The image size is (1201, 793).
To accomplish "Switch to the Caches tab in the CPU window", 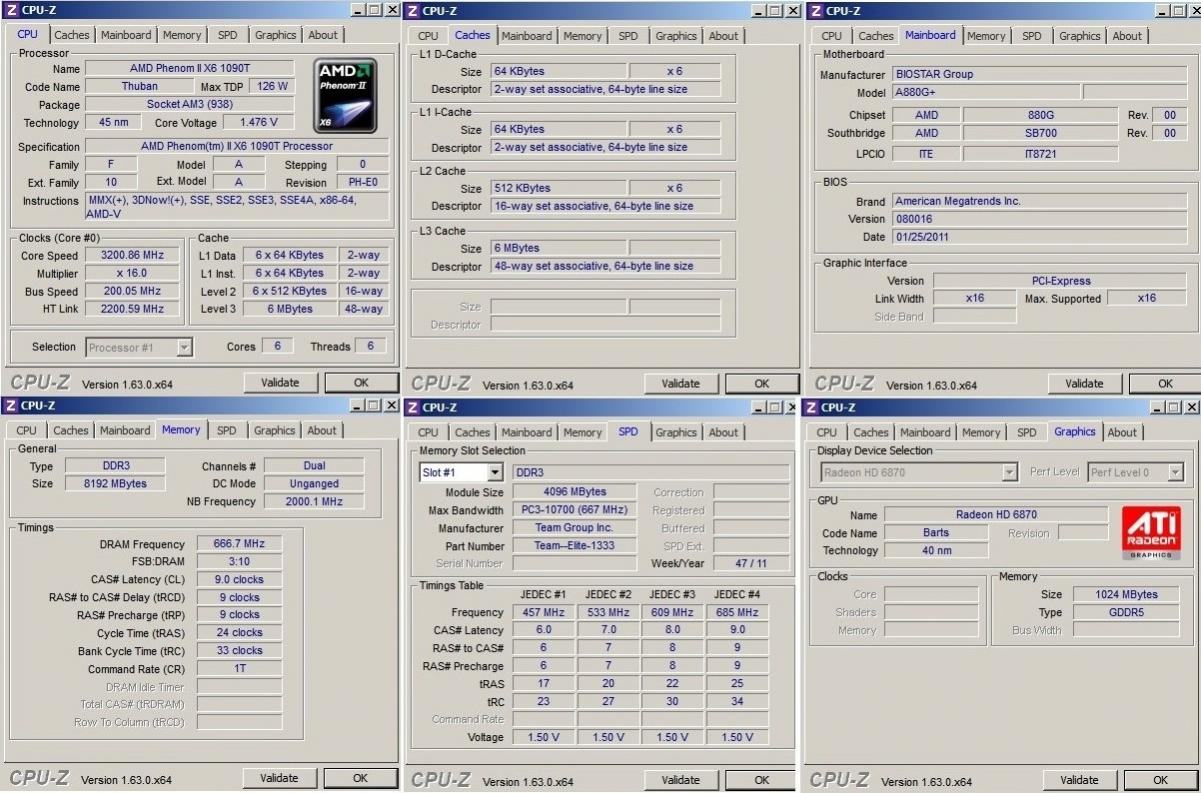I will click(71, 35).
